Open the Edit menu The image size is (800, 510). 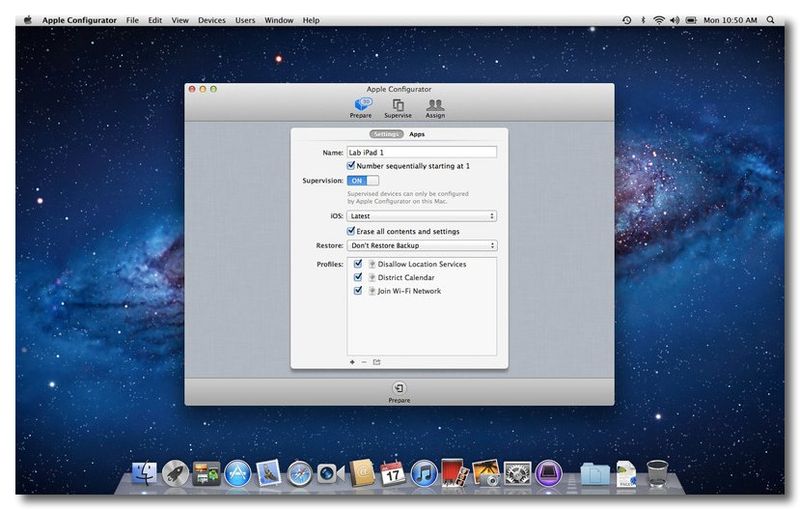[x=155, y=20]
